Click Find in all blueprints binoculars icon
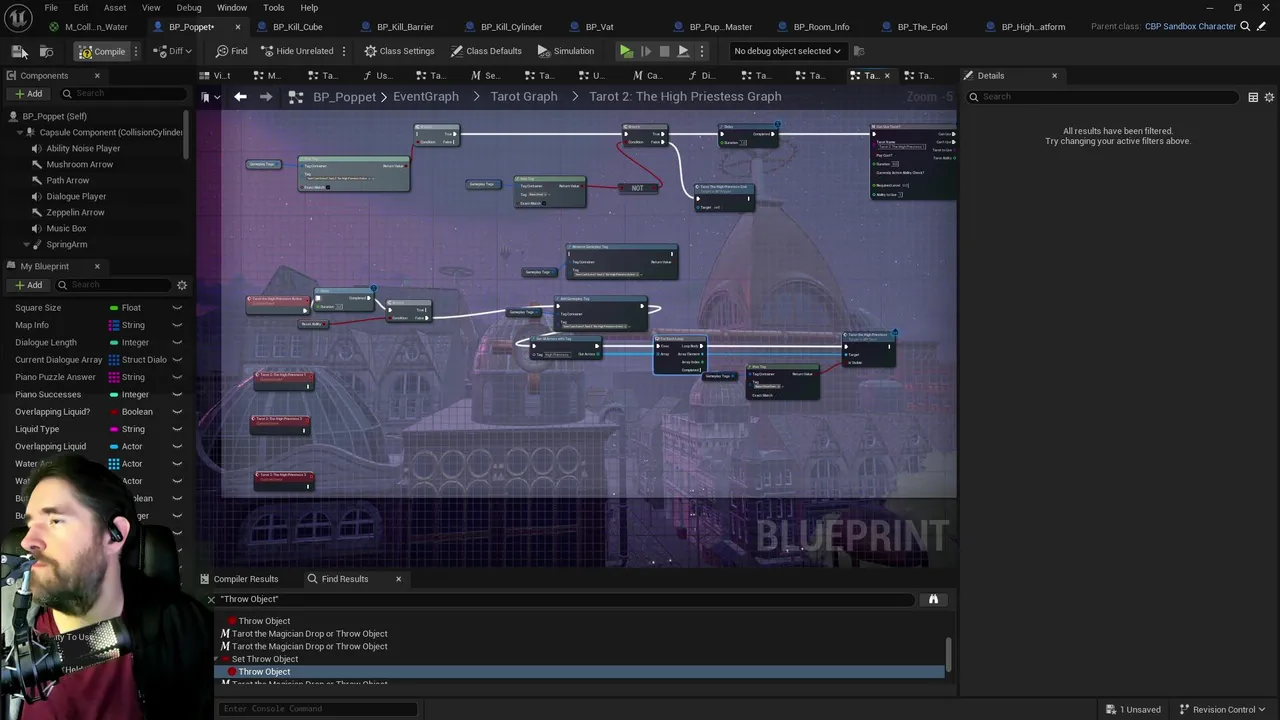Viewport: 1280px width, 720px height. click(933, 599)
